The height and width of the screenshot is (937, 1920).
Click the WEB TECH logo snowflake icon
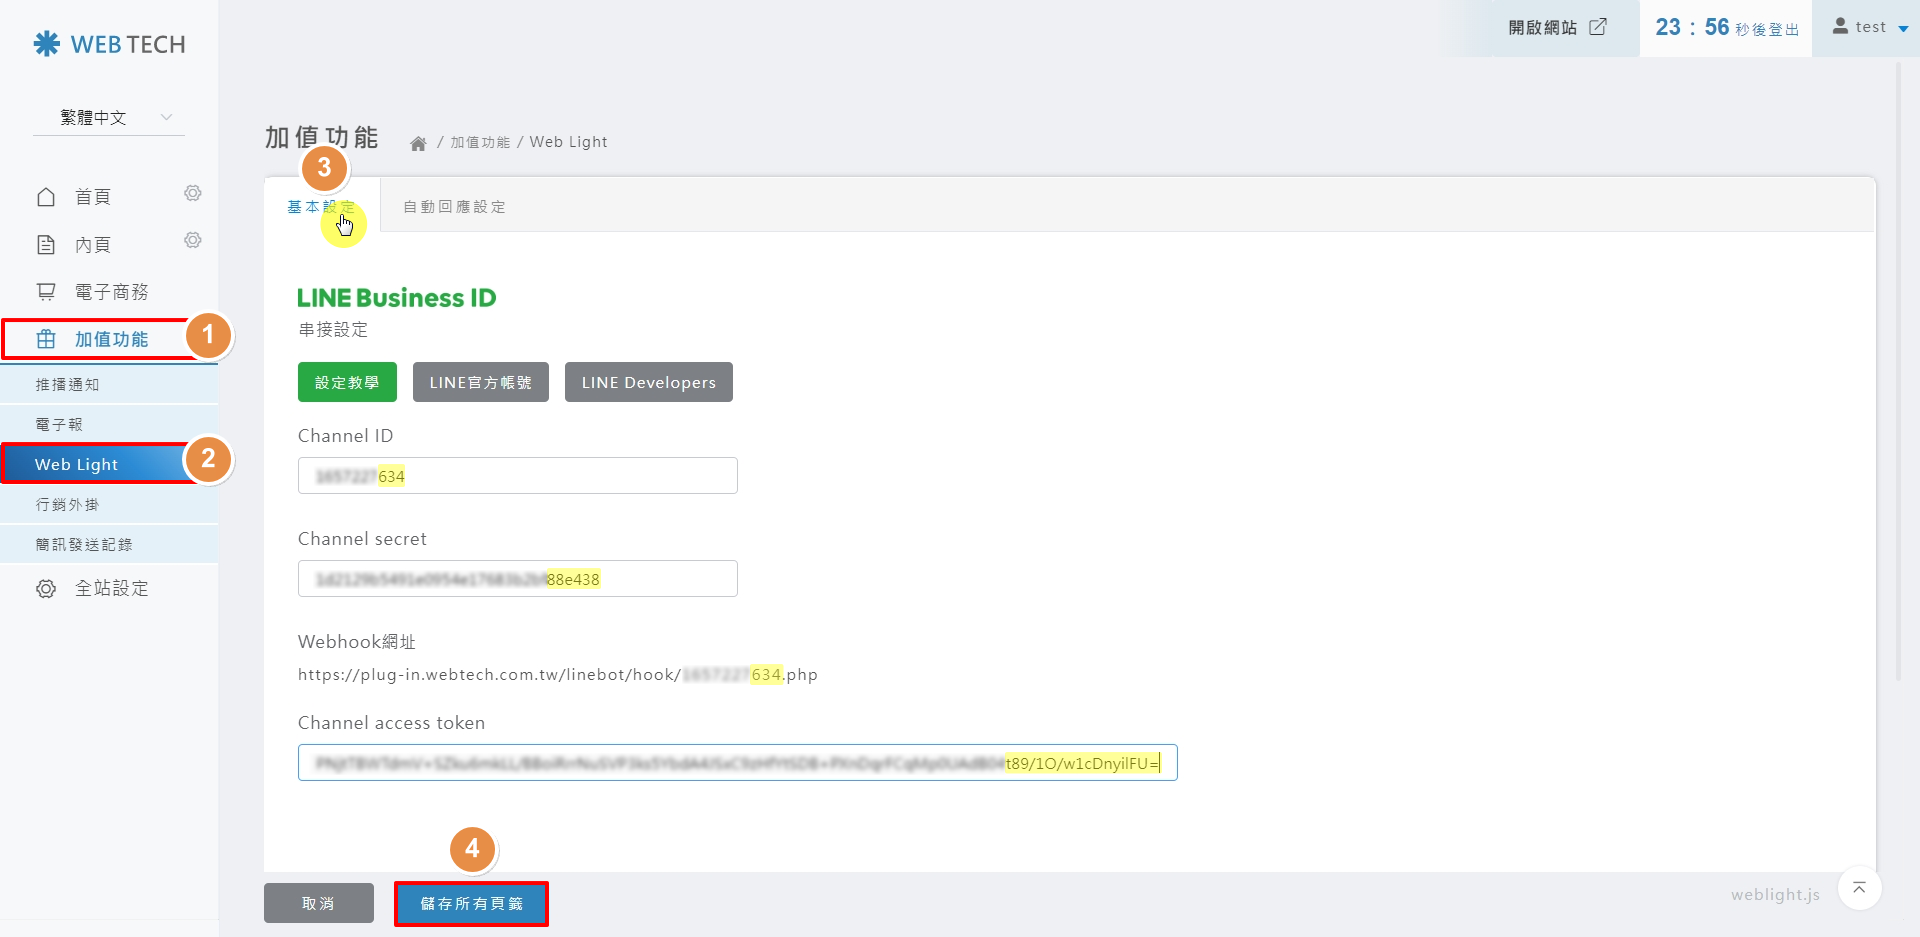coord(47,44)
